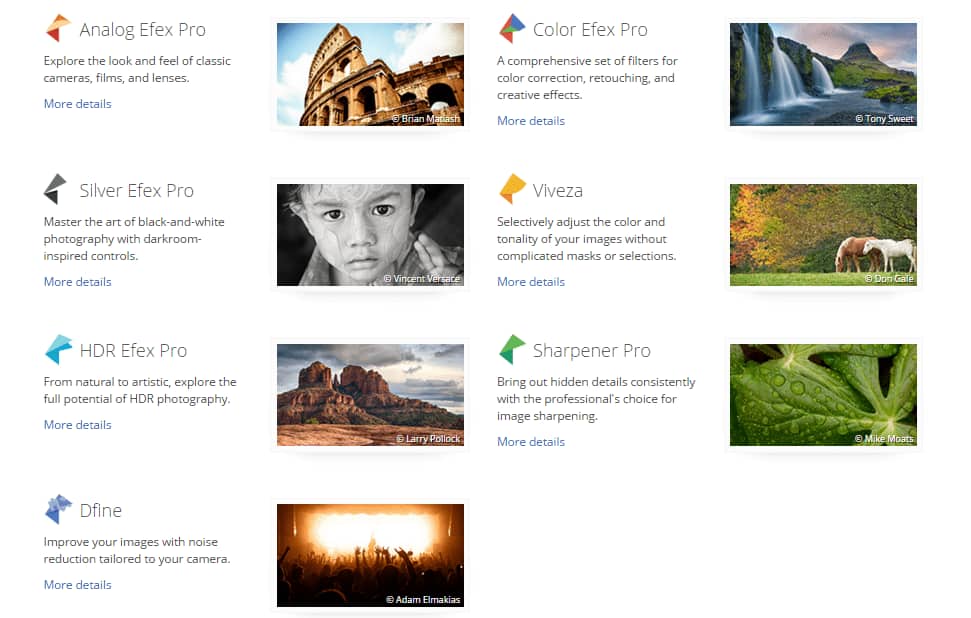Open More details under Silver Efex Pro
Image resolution: width=971 pixels, height=618 pixels.
(x=77, y=282)
